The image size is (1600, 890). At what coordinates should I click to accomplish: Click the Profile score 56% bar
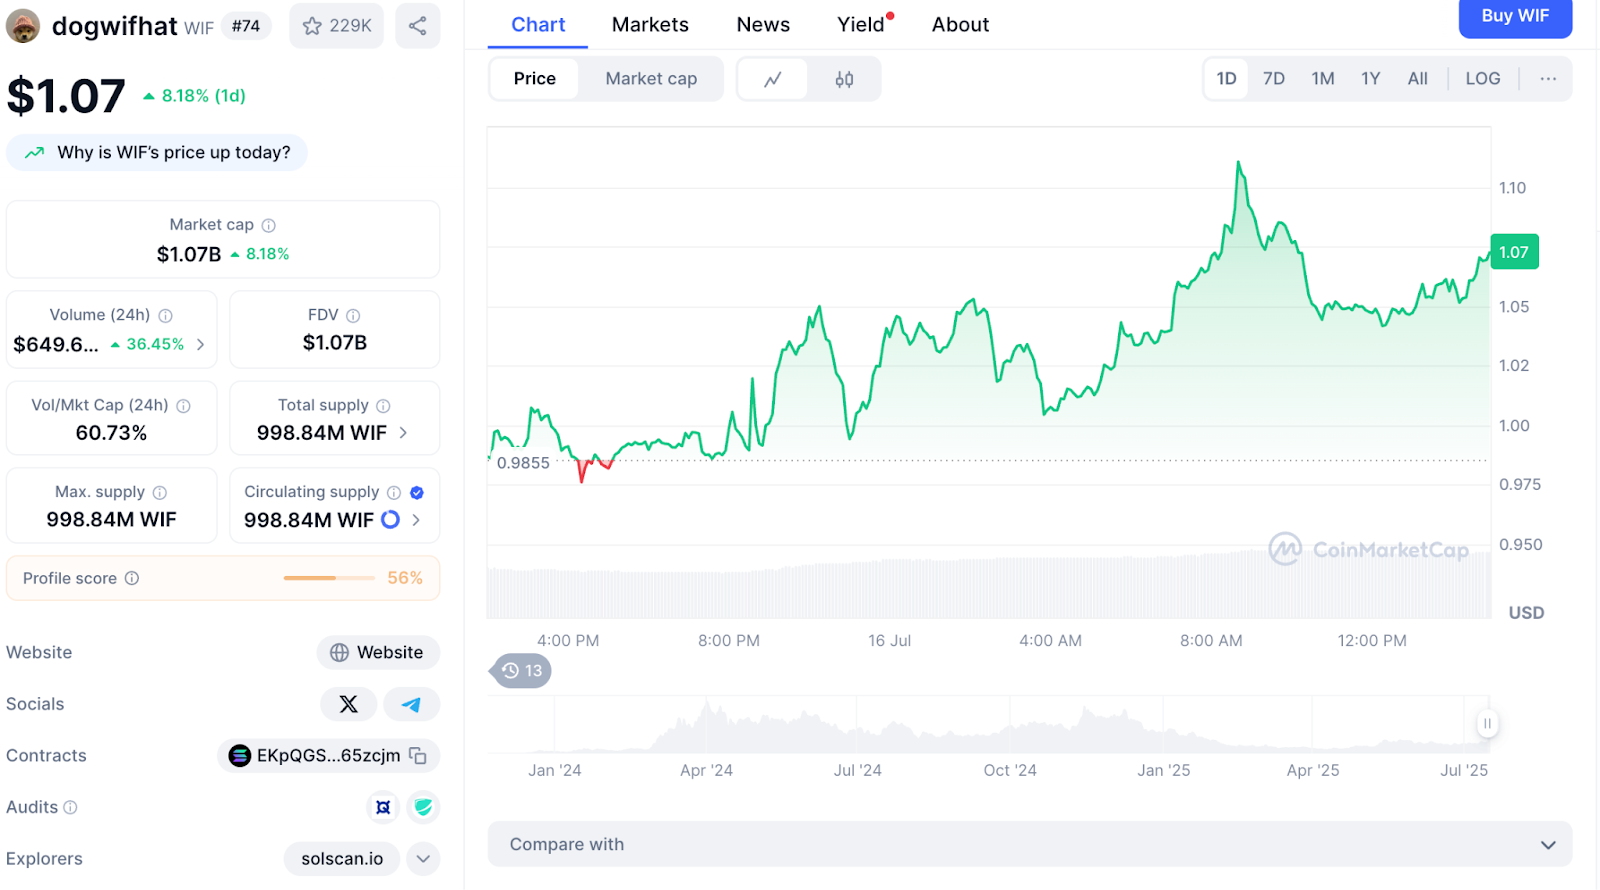coord(329,578)
